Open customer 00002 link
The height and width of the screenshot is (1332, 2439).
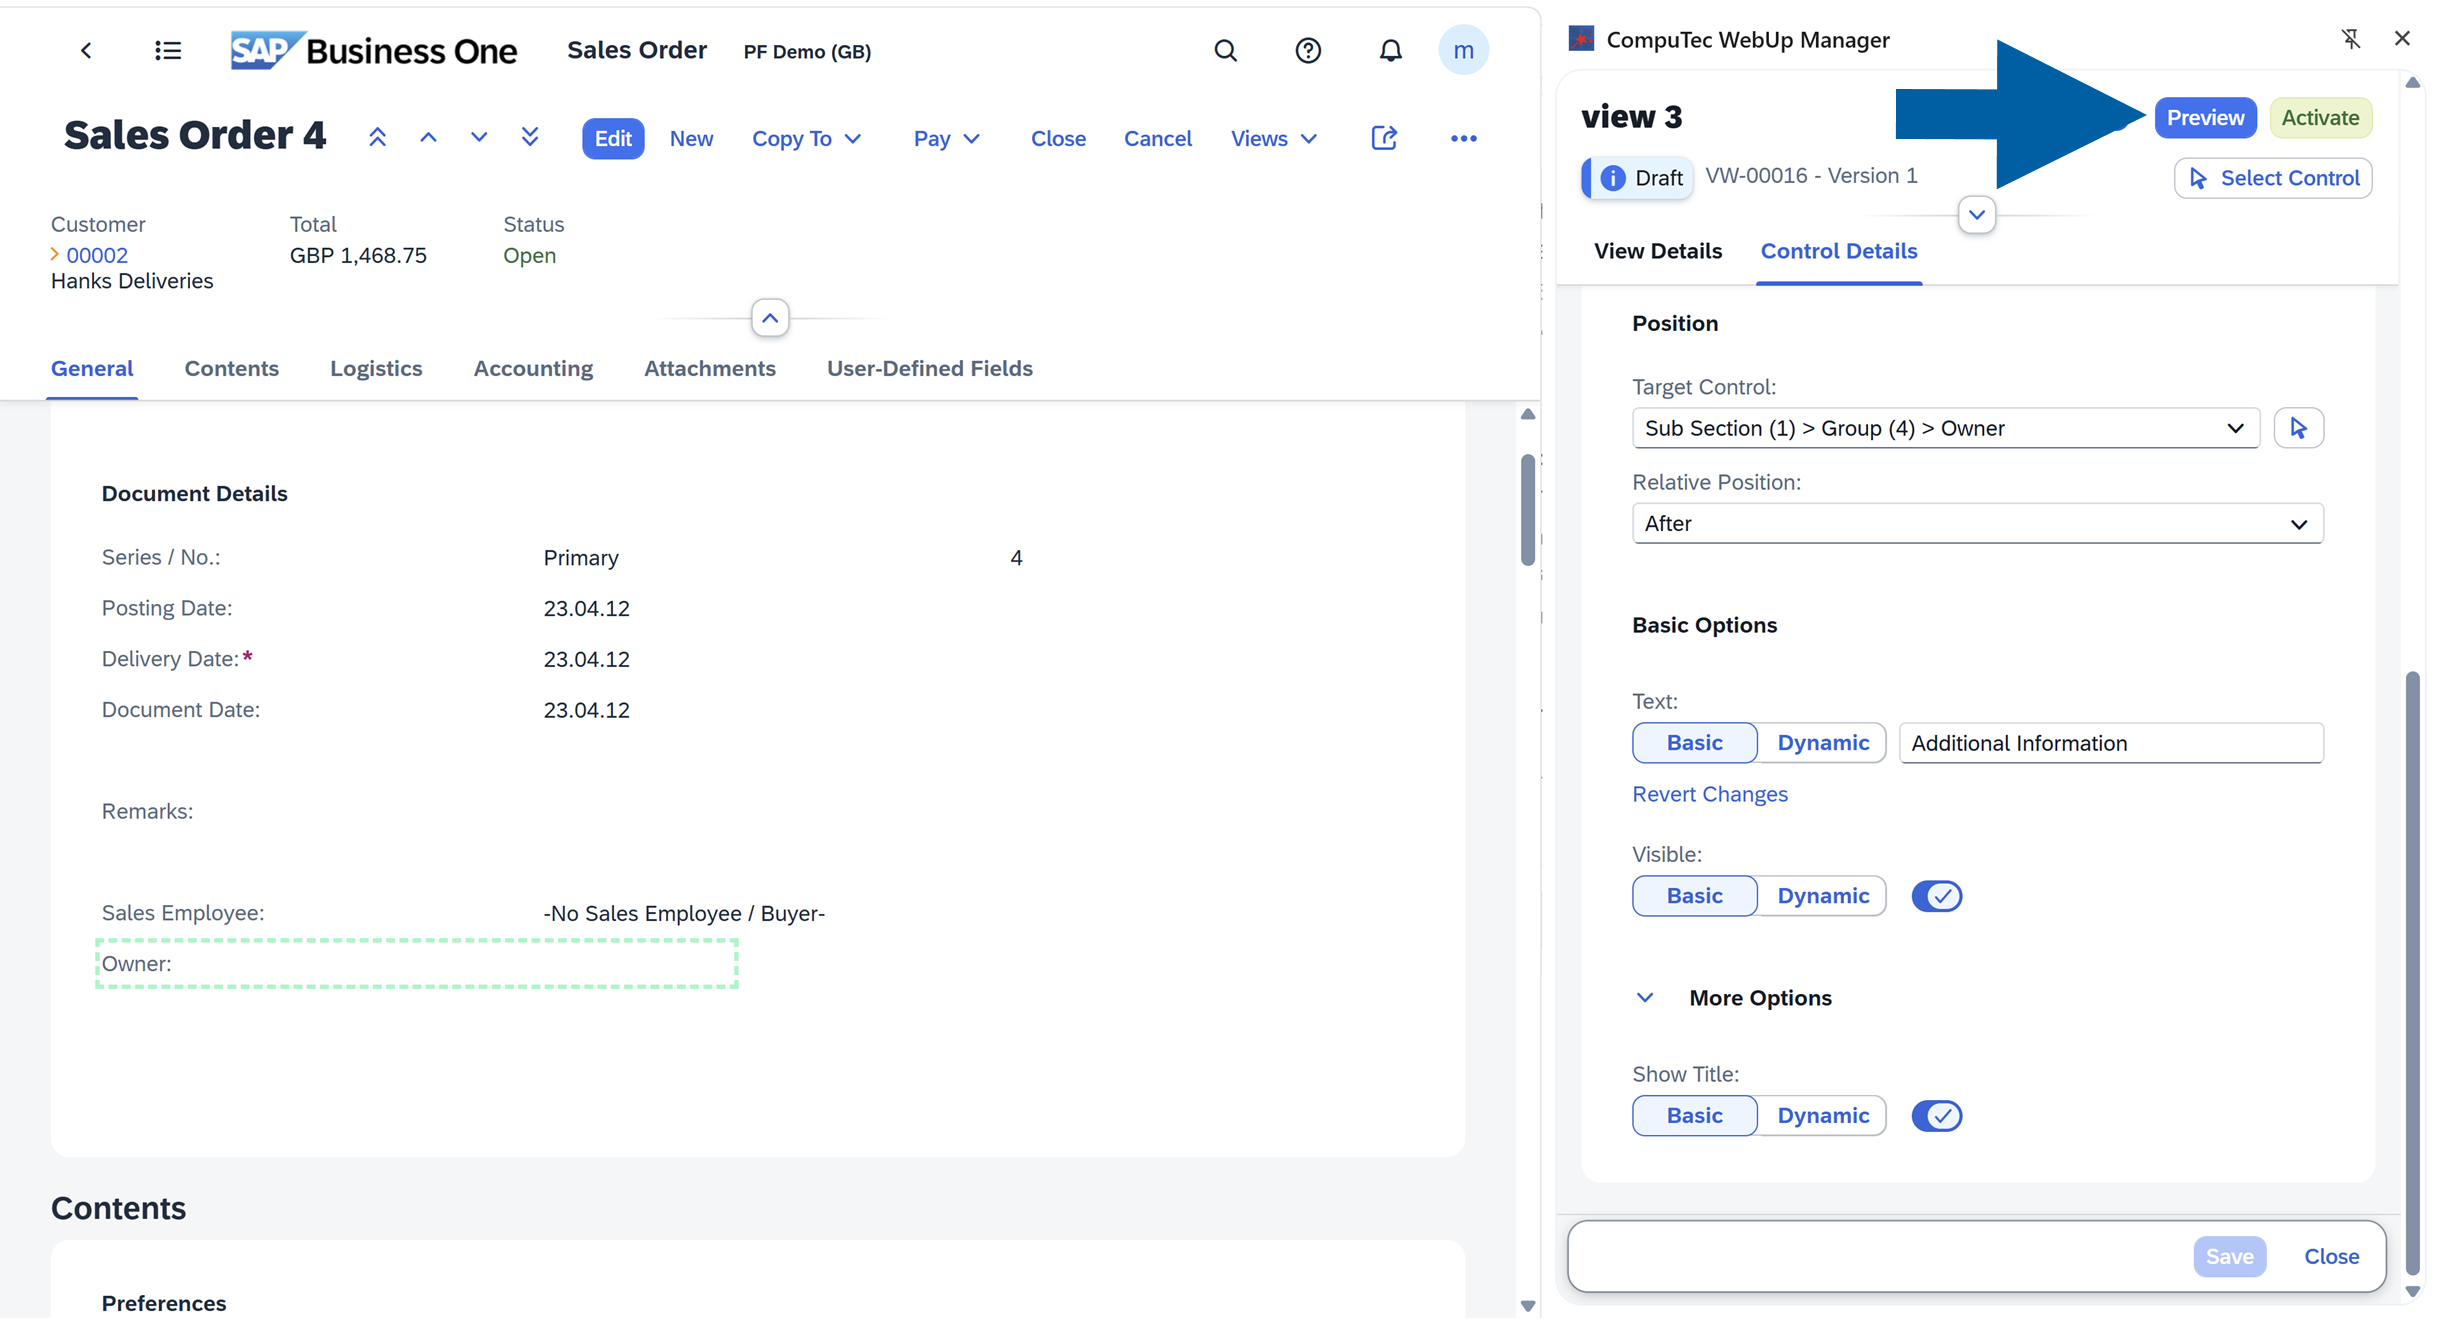point(97,255)
